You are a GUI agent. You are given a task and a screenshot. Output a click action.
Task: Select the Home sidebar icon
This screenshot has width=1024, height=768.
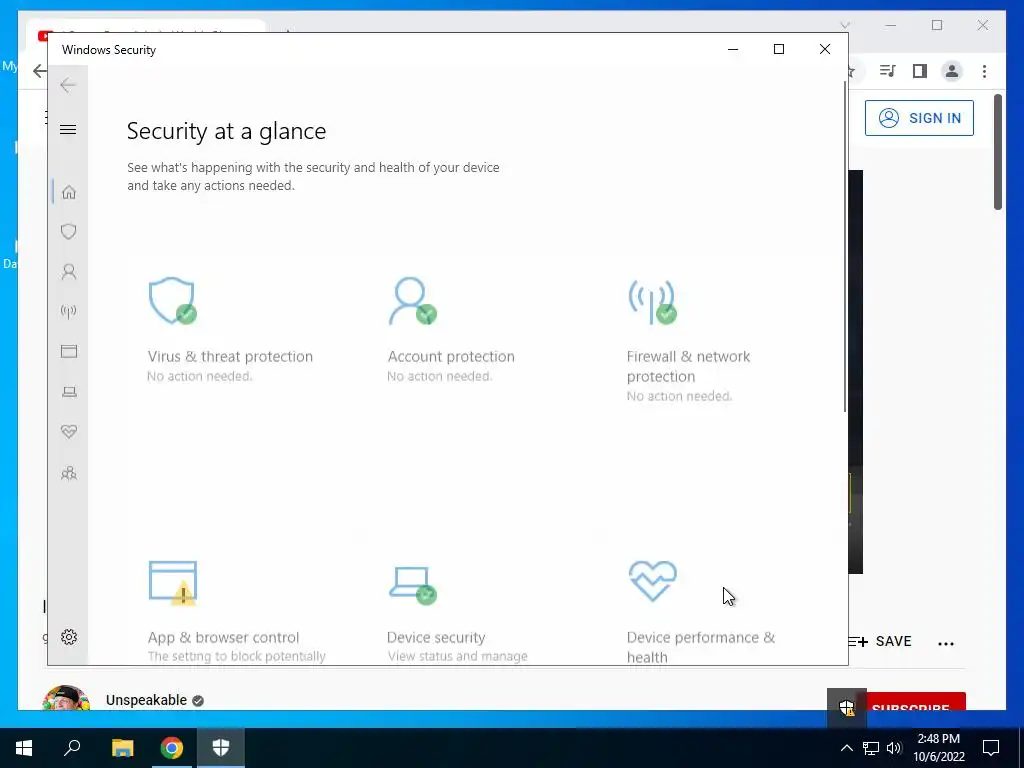click(69, 192)
